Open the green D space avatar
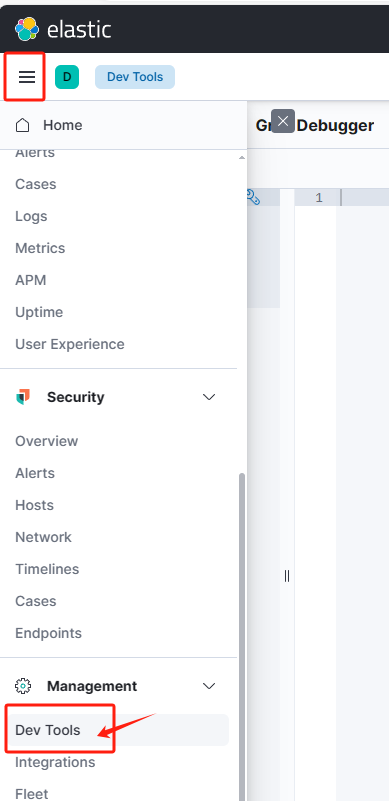 pos(67,77)
